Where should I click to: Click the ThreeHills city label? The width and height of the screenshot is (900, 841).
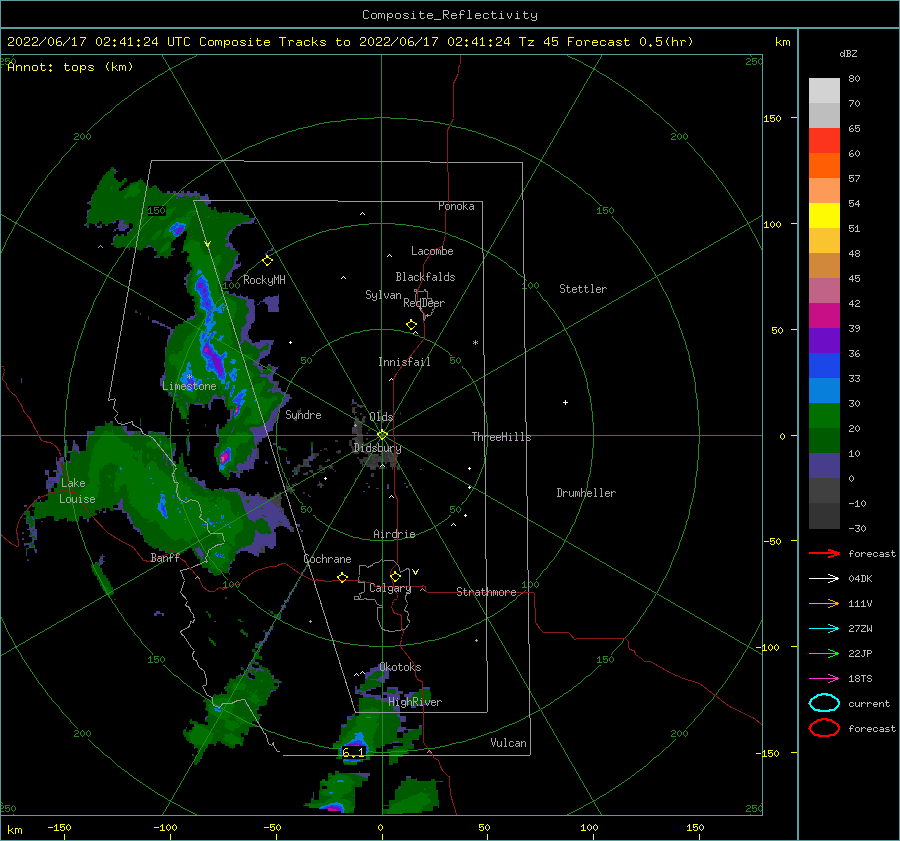501,437
